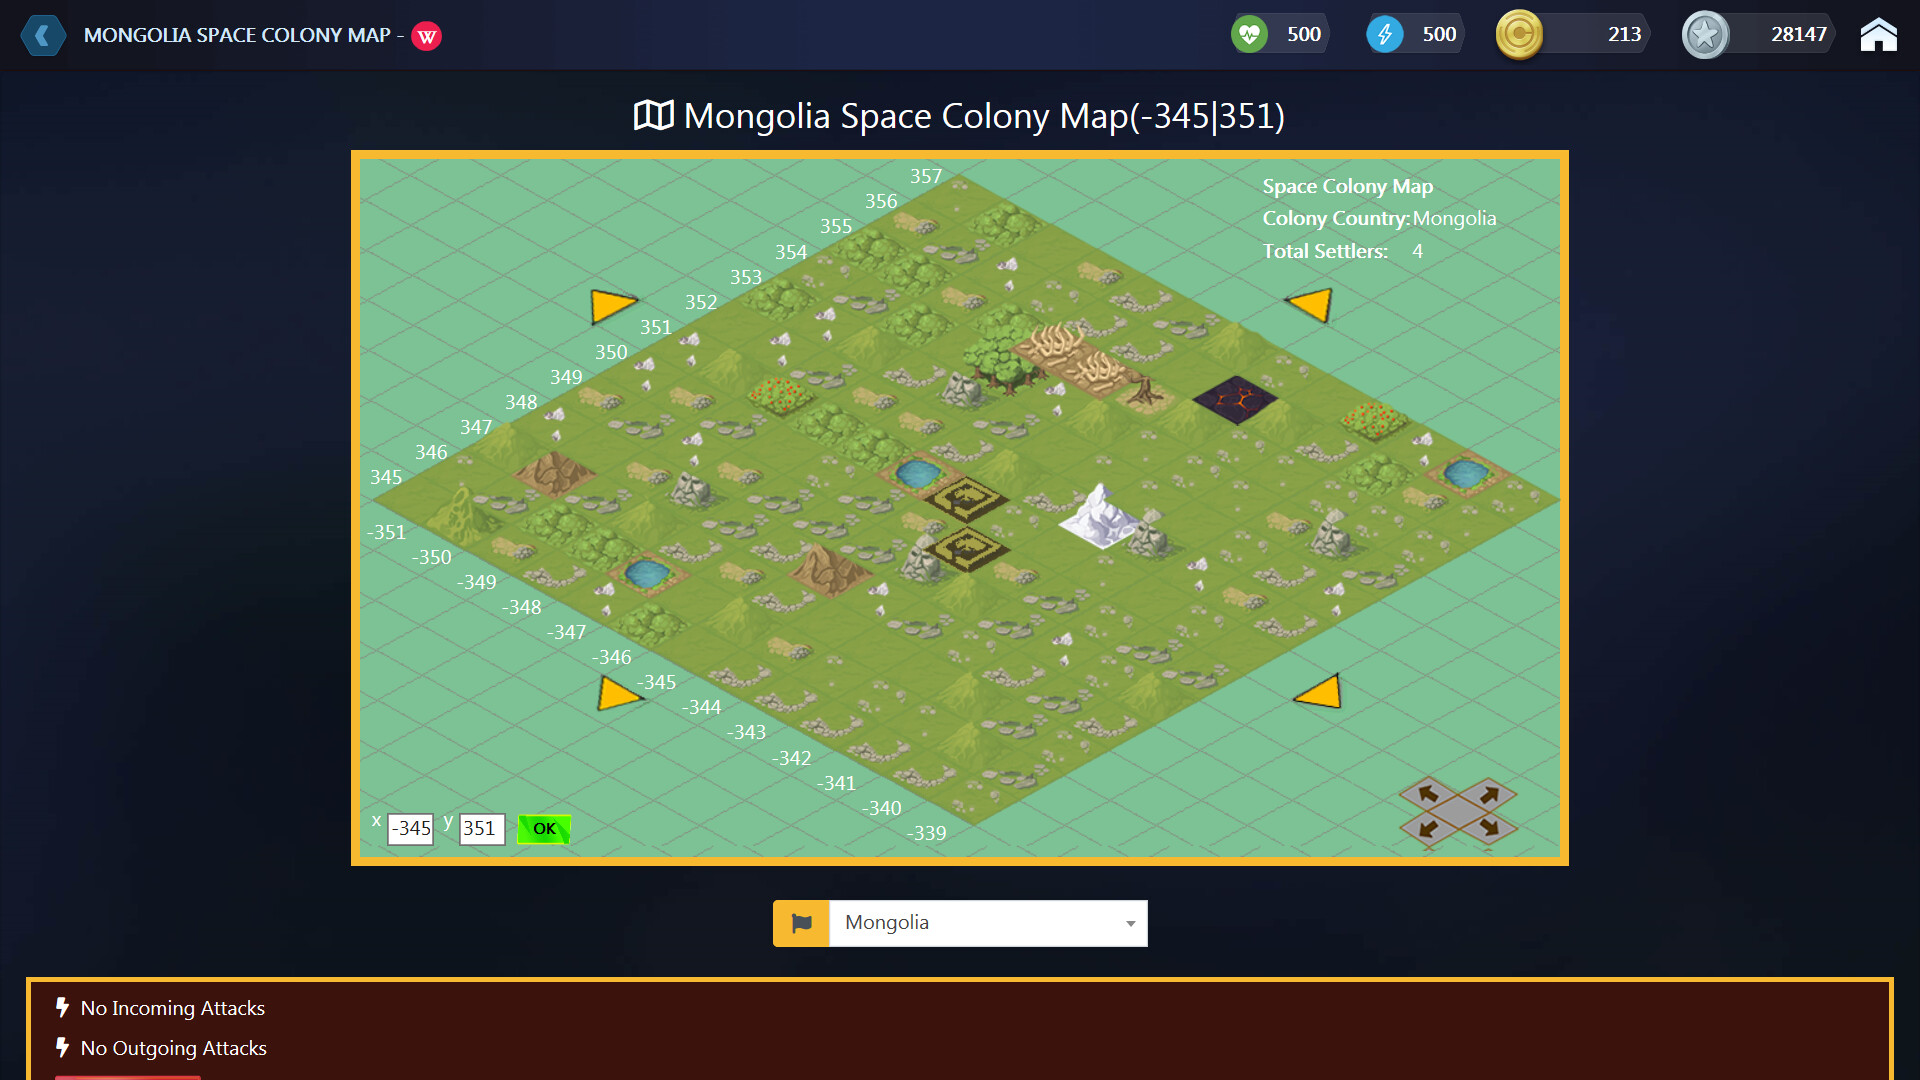Pan map using the northeast compass arrow

[x=1490, y=793]
